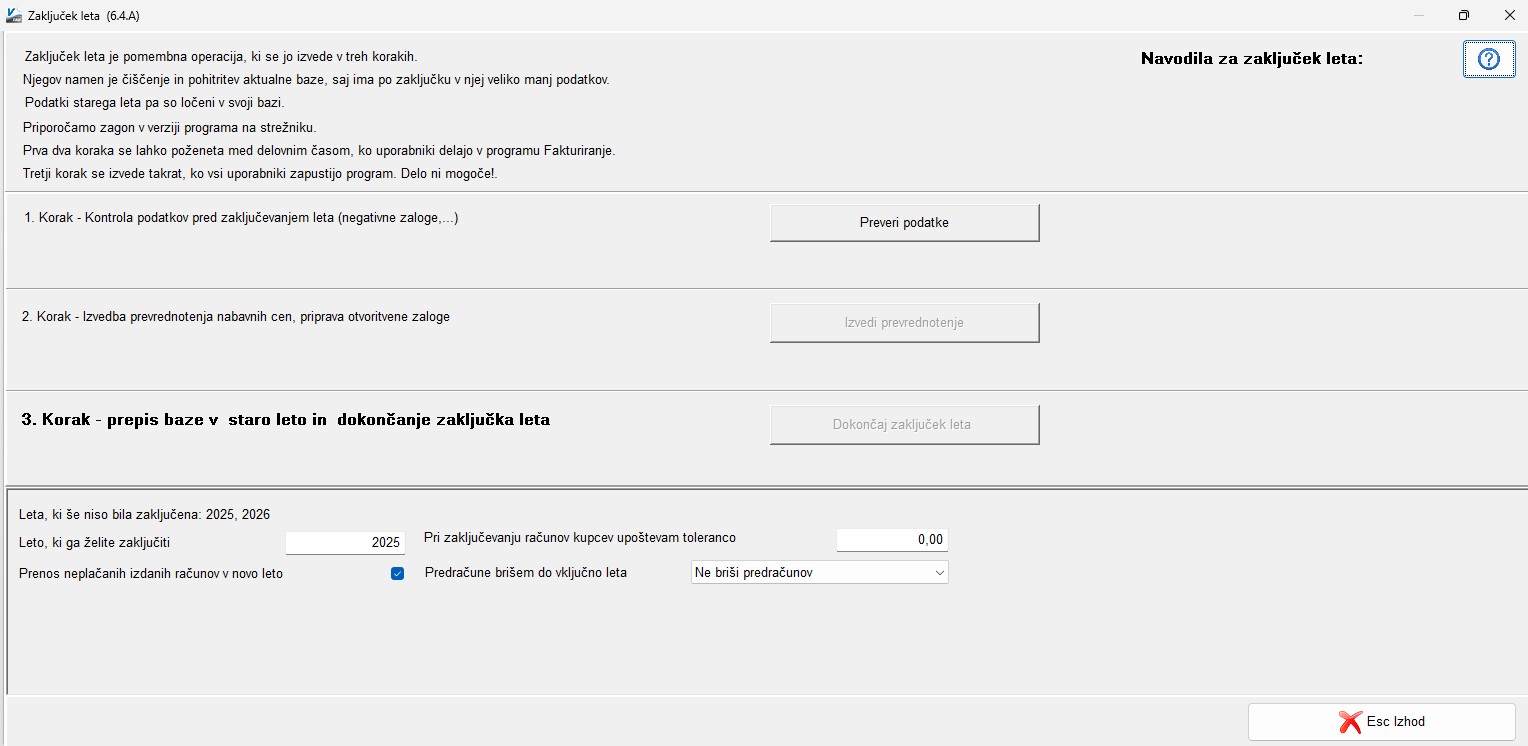This screenshot has height=746, width=1528.
Task: Click the year field containing 2025
Action: point(345,542)
